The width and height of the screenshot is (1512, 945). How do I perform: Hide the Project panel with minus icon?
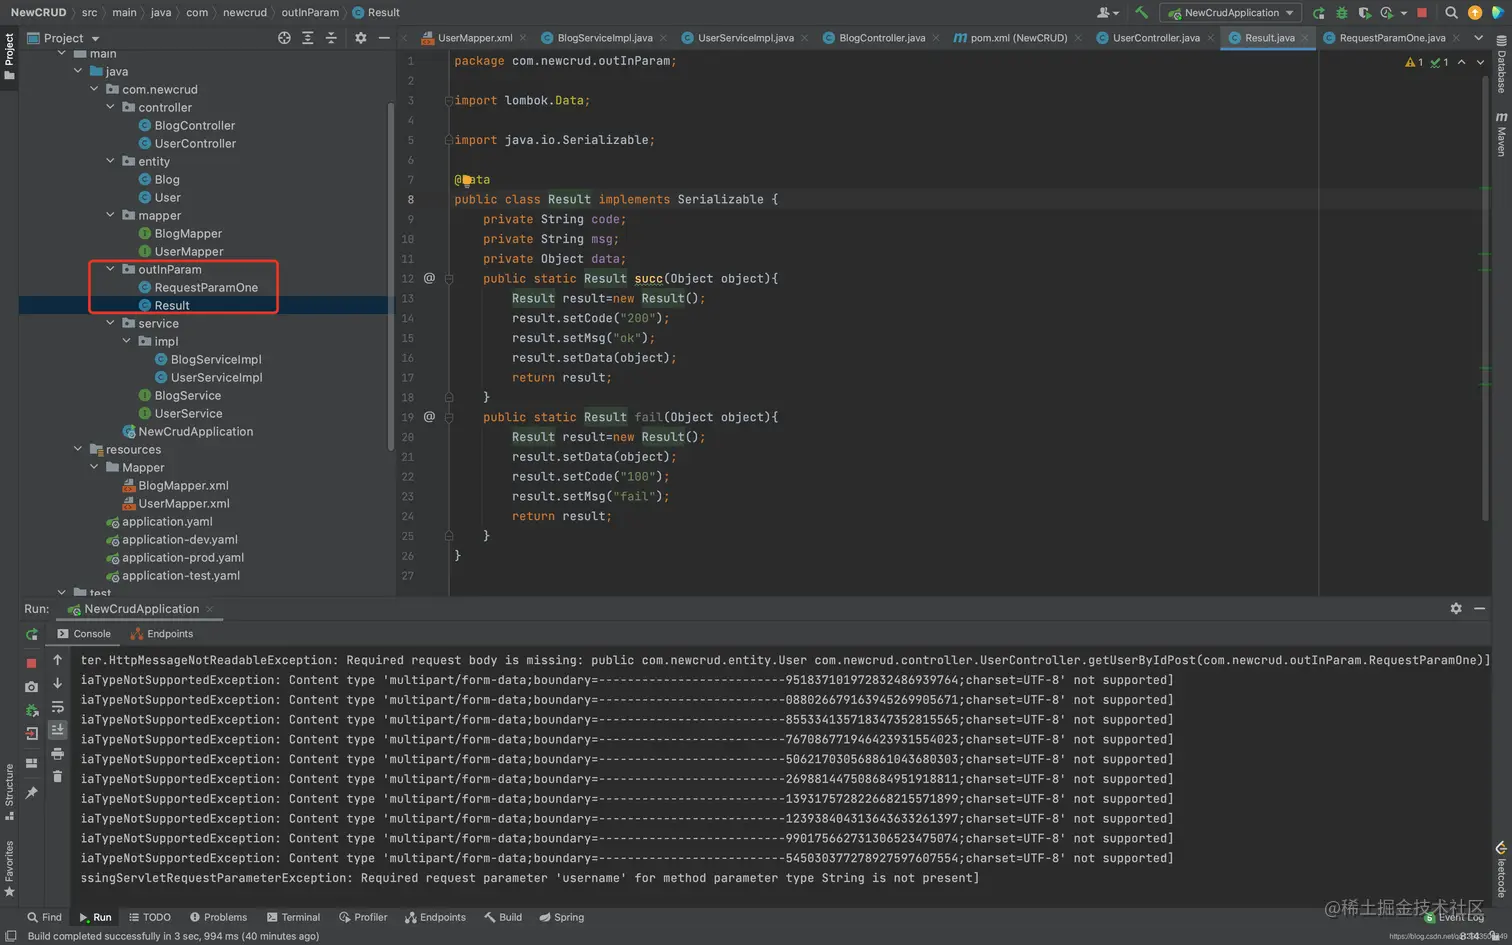pos(384,38)
